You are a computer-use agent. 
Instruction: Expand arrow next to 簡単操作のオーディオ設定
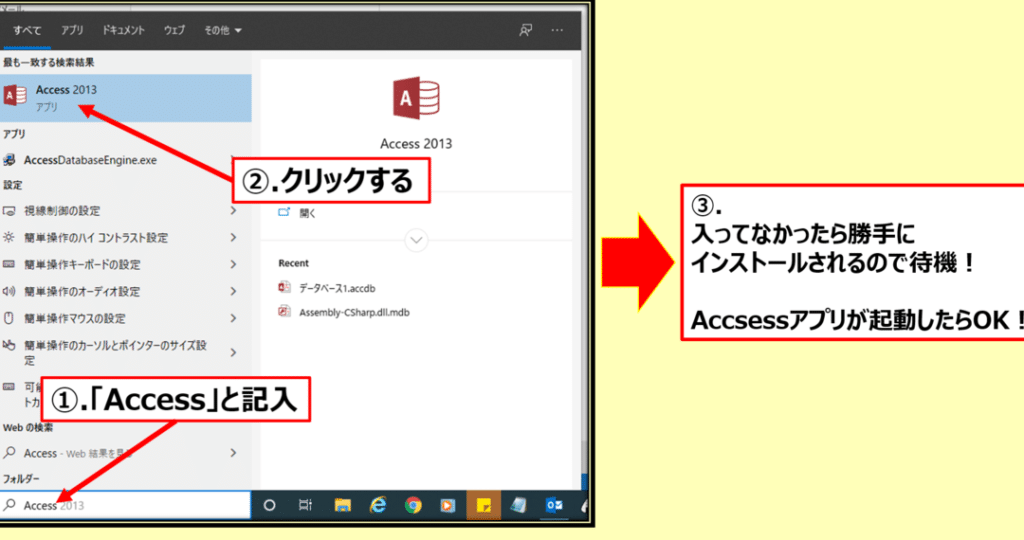pos(233,292)
